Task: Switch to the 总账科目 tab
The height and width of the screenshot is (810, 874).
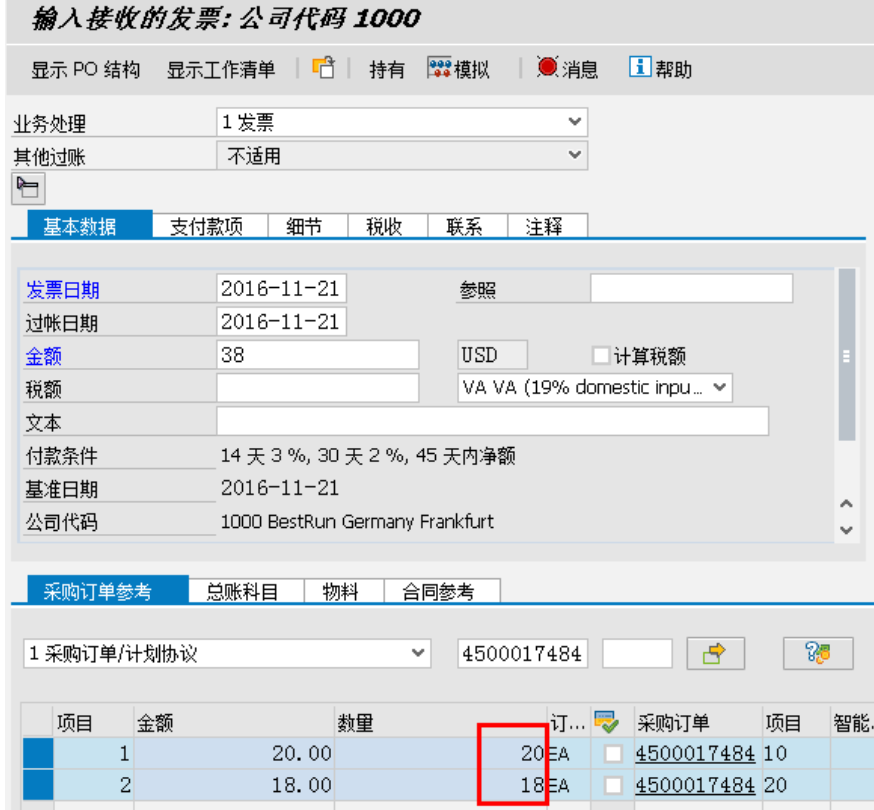Action: pos(246,591)
